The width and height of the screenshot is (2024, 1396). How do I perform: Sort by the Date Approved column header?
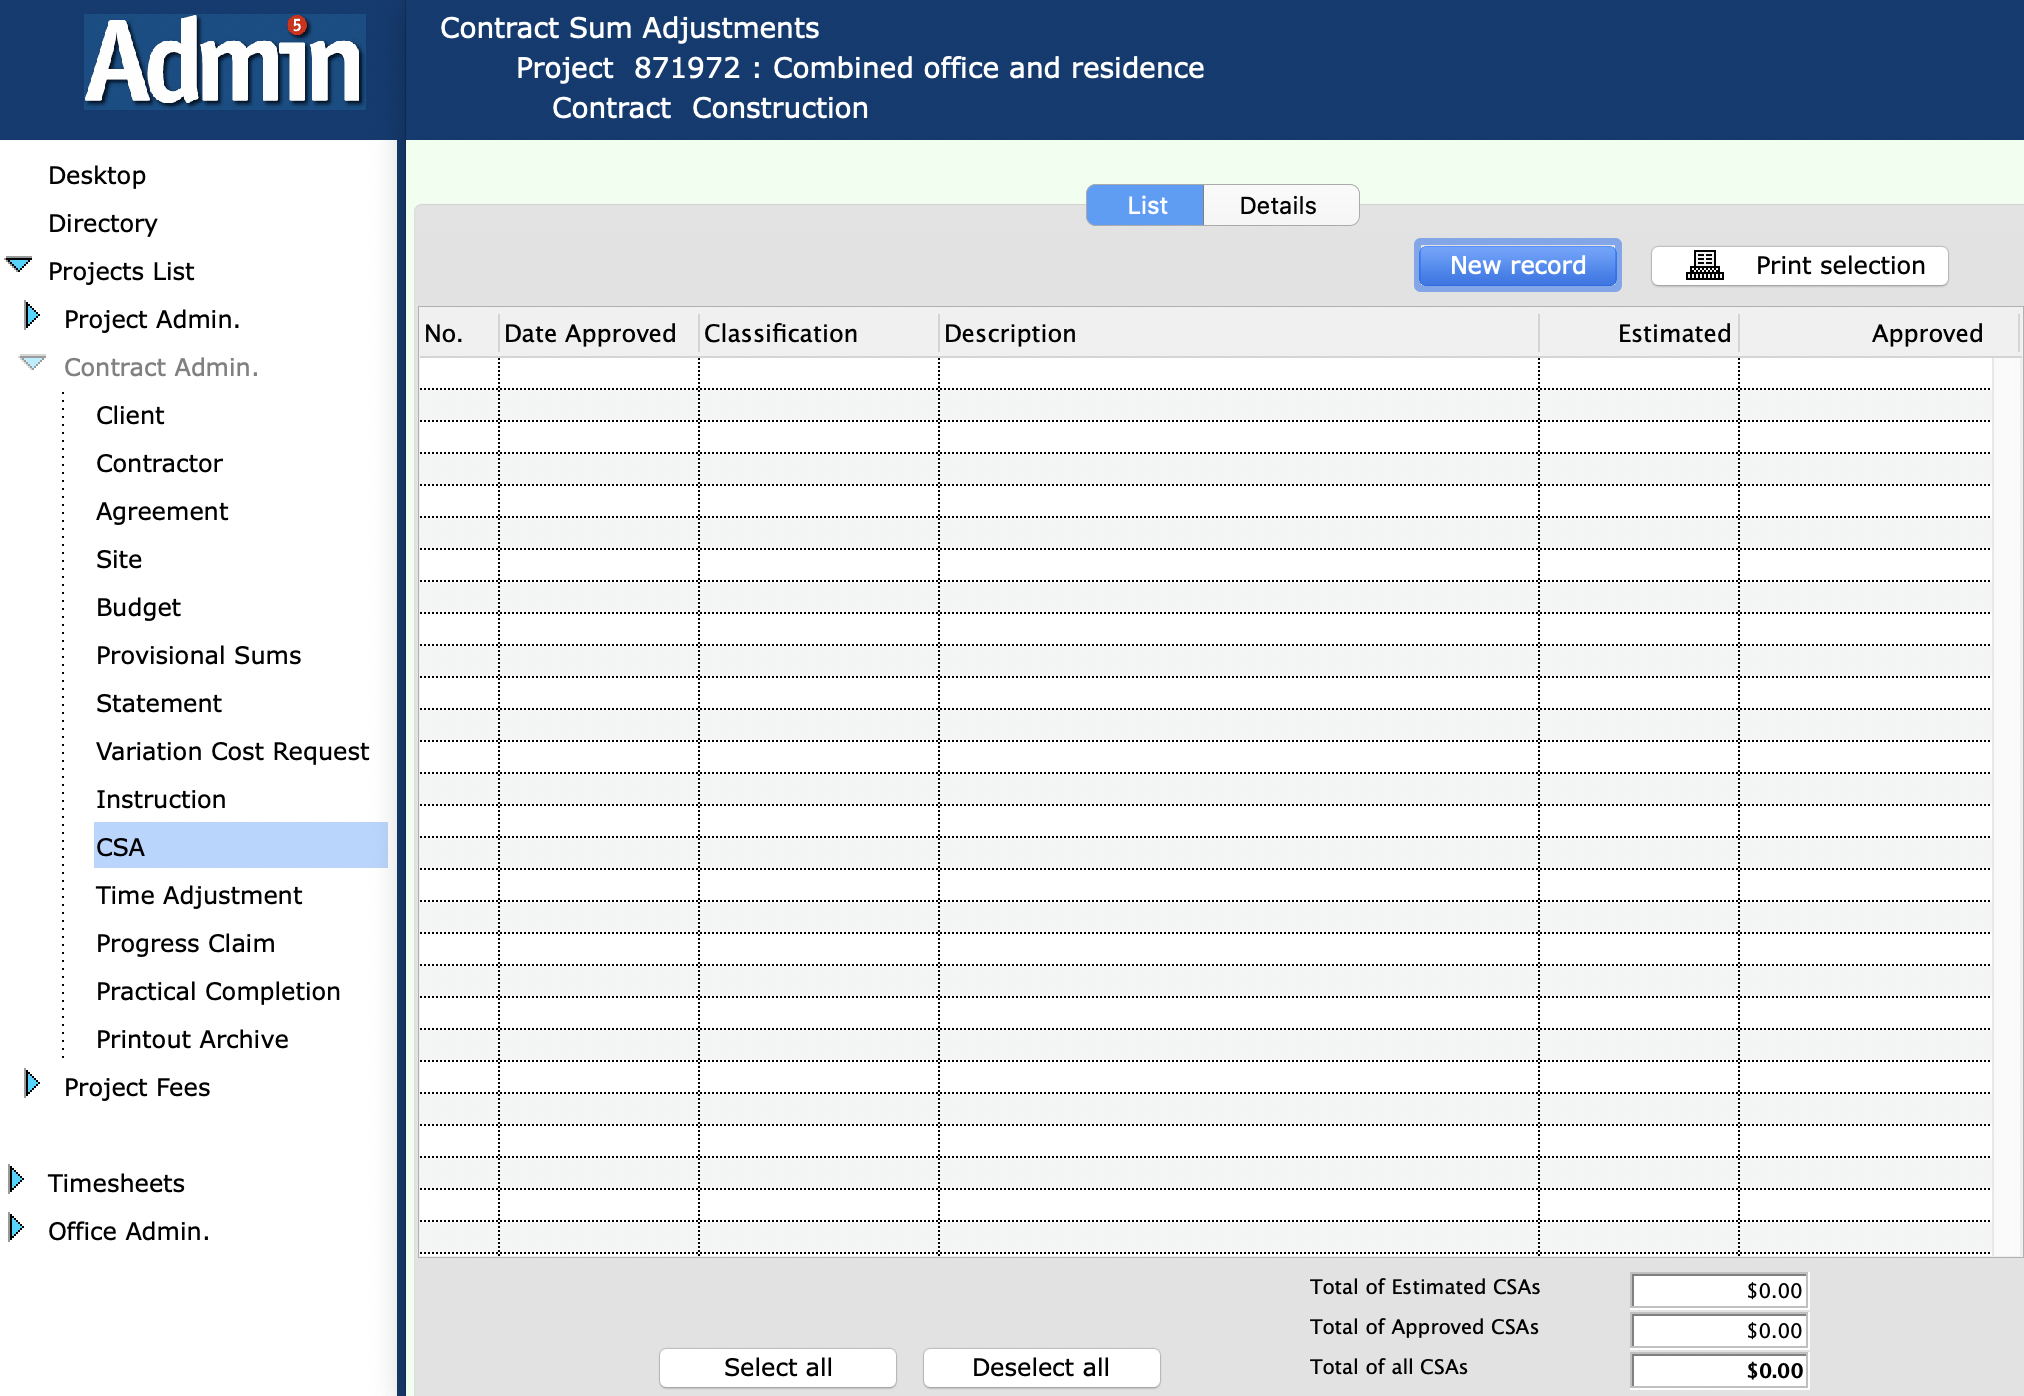tap(590, 334)
